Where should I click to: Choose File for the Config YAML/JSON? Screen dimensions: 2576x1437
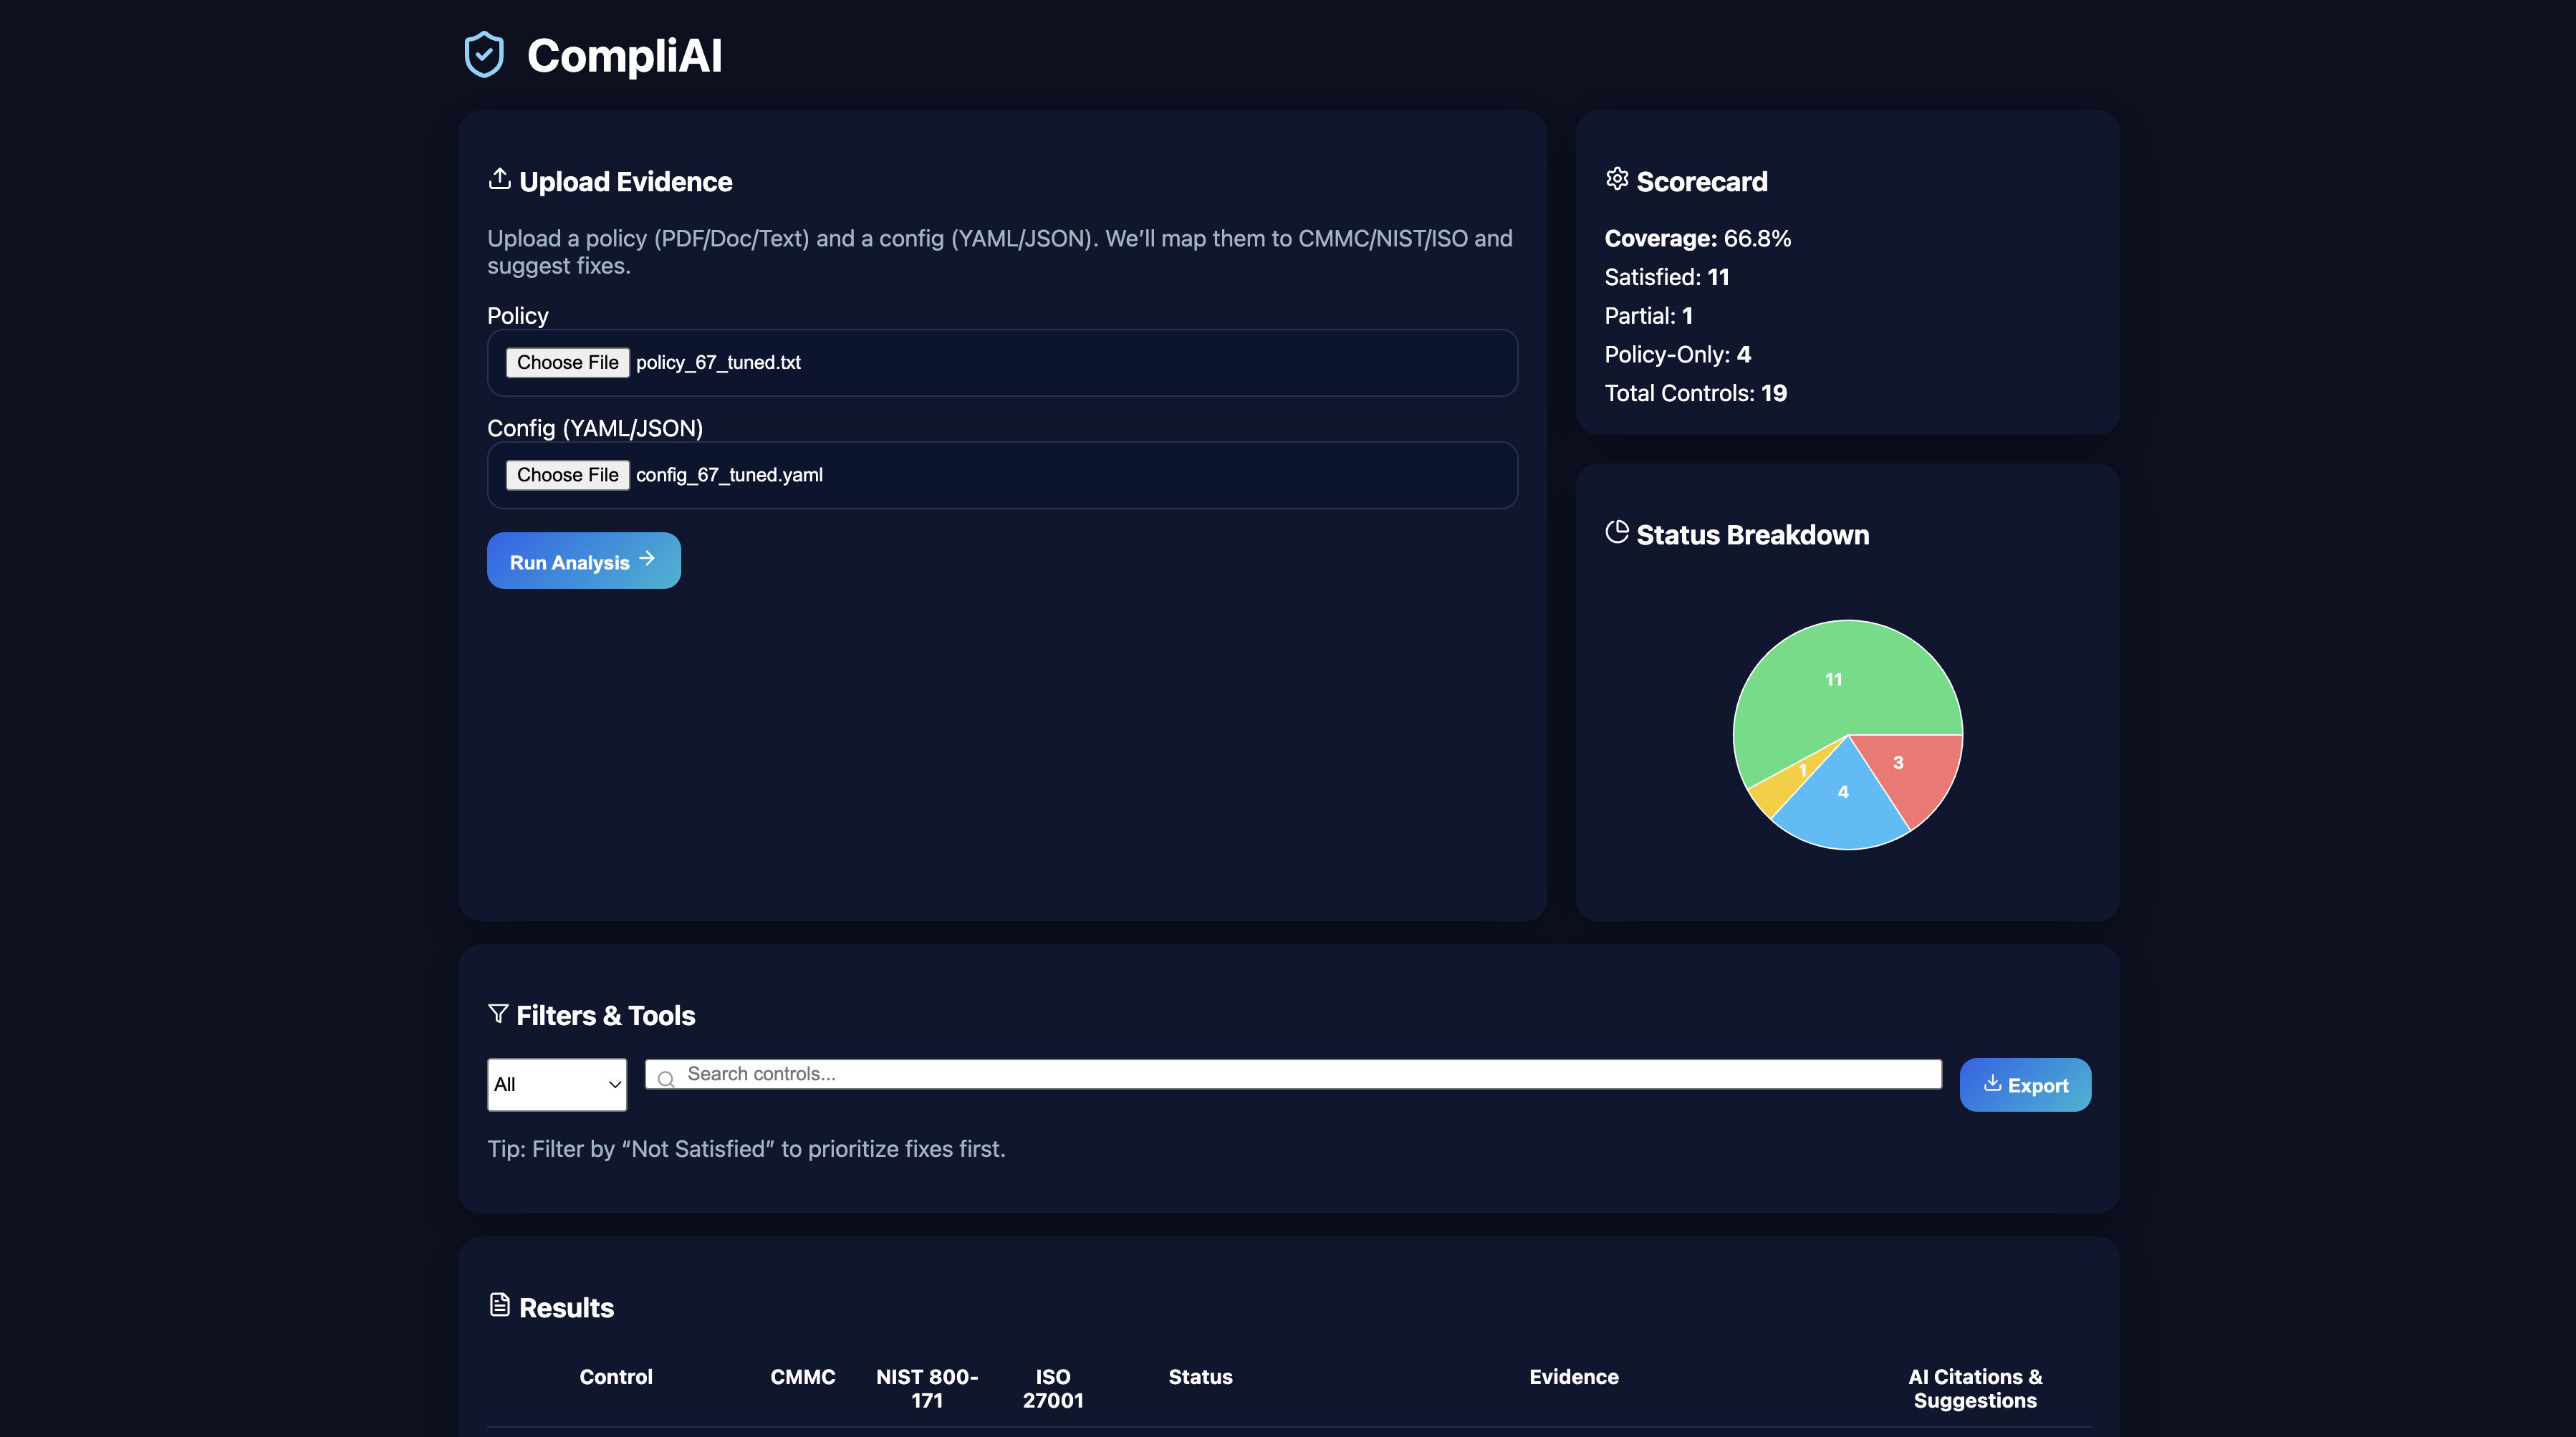click(x=567, y=475)
